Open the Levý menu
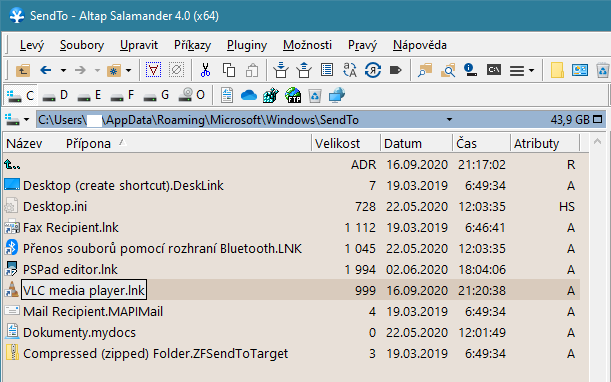This screenshot has height=382, width=611. point(32,45)
